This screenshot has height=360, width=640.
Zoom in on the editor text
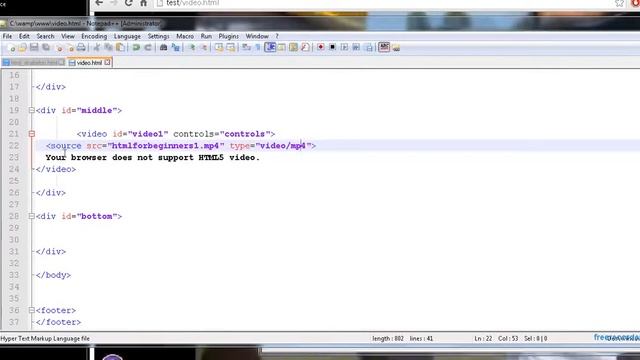coord(191,48)
